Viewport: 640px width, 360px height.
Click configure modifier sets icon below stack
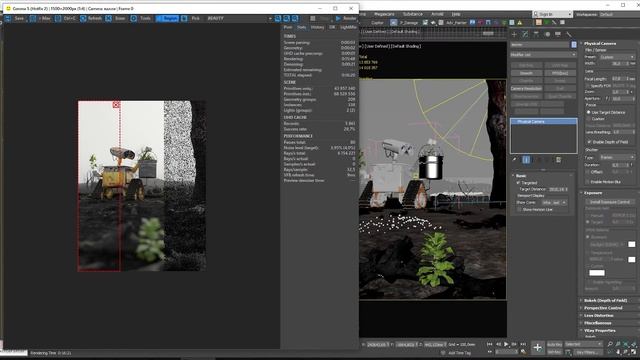pos(558,160)
